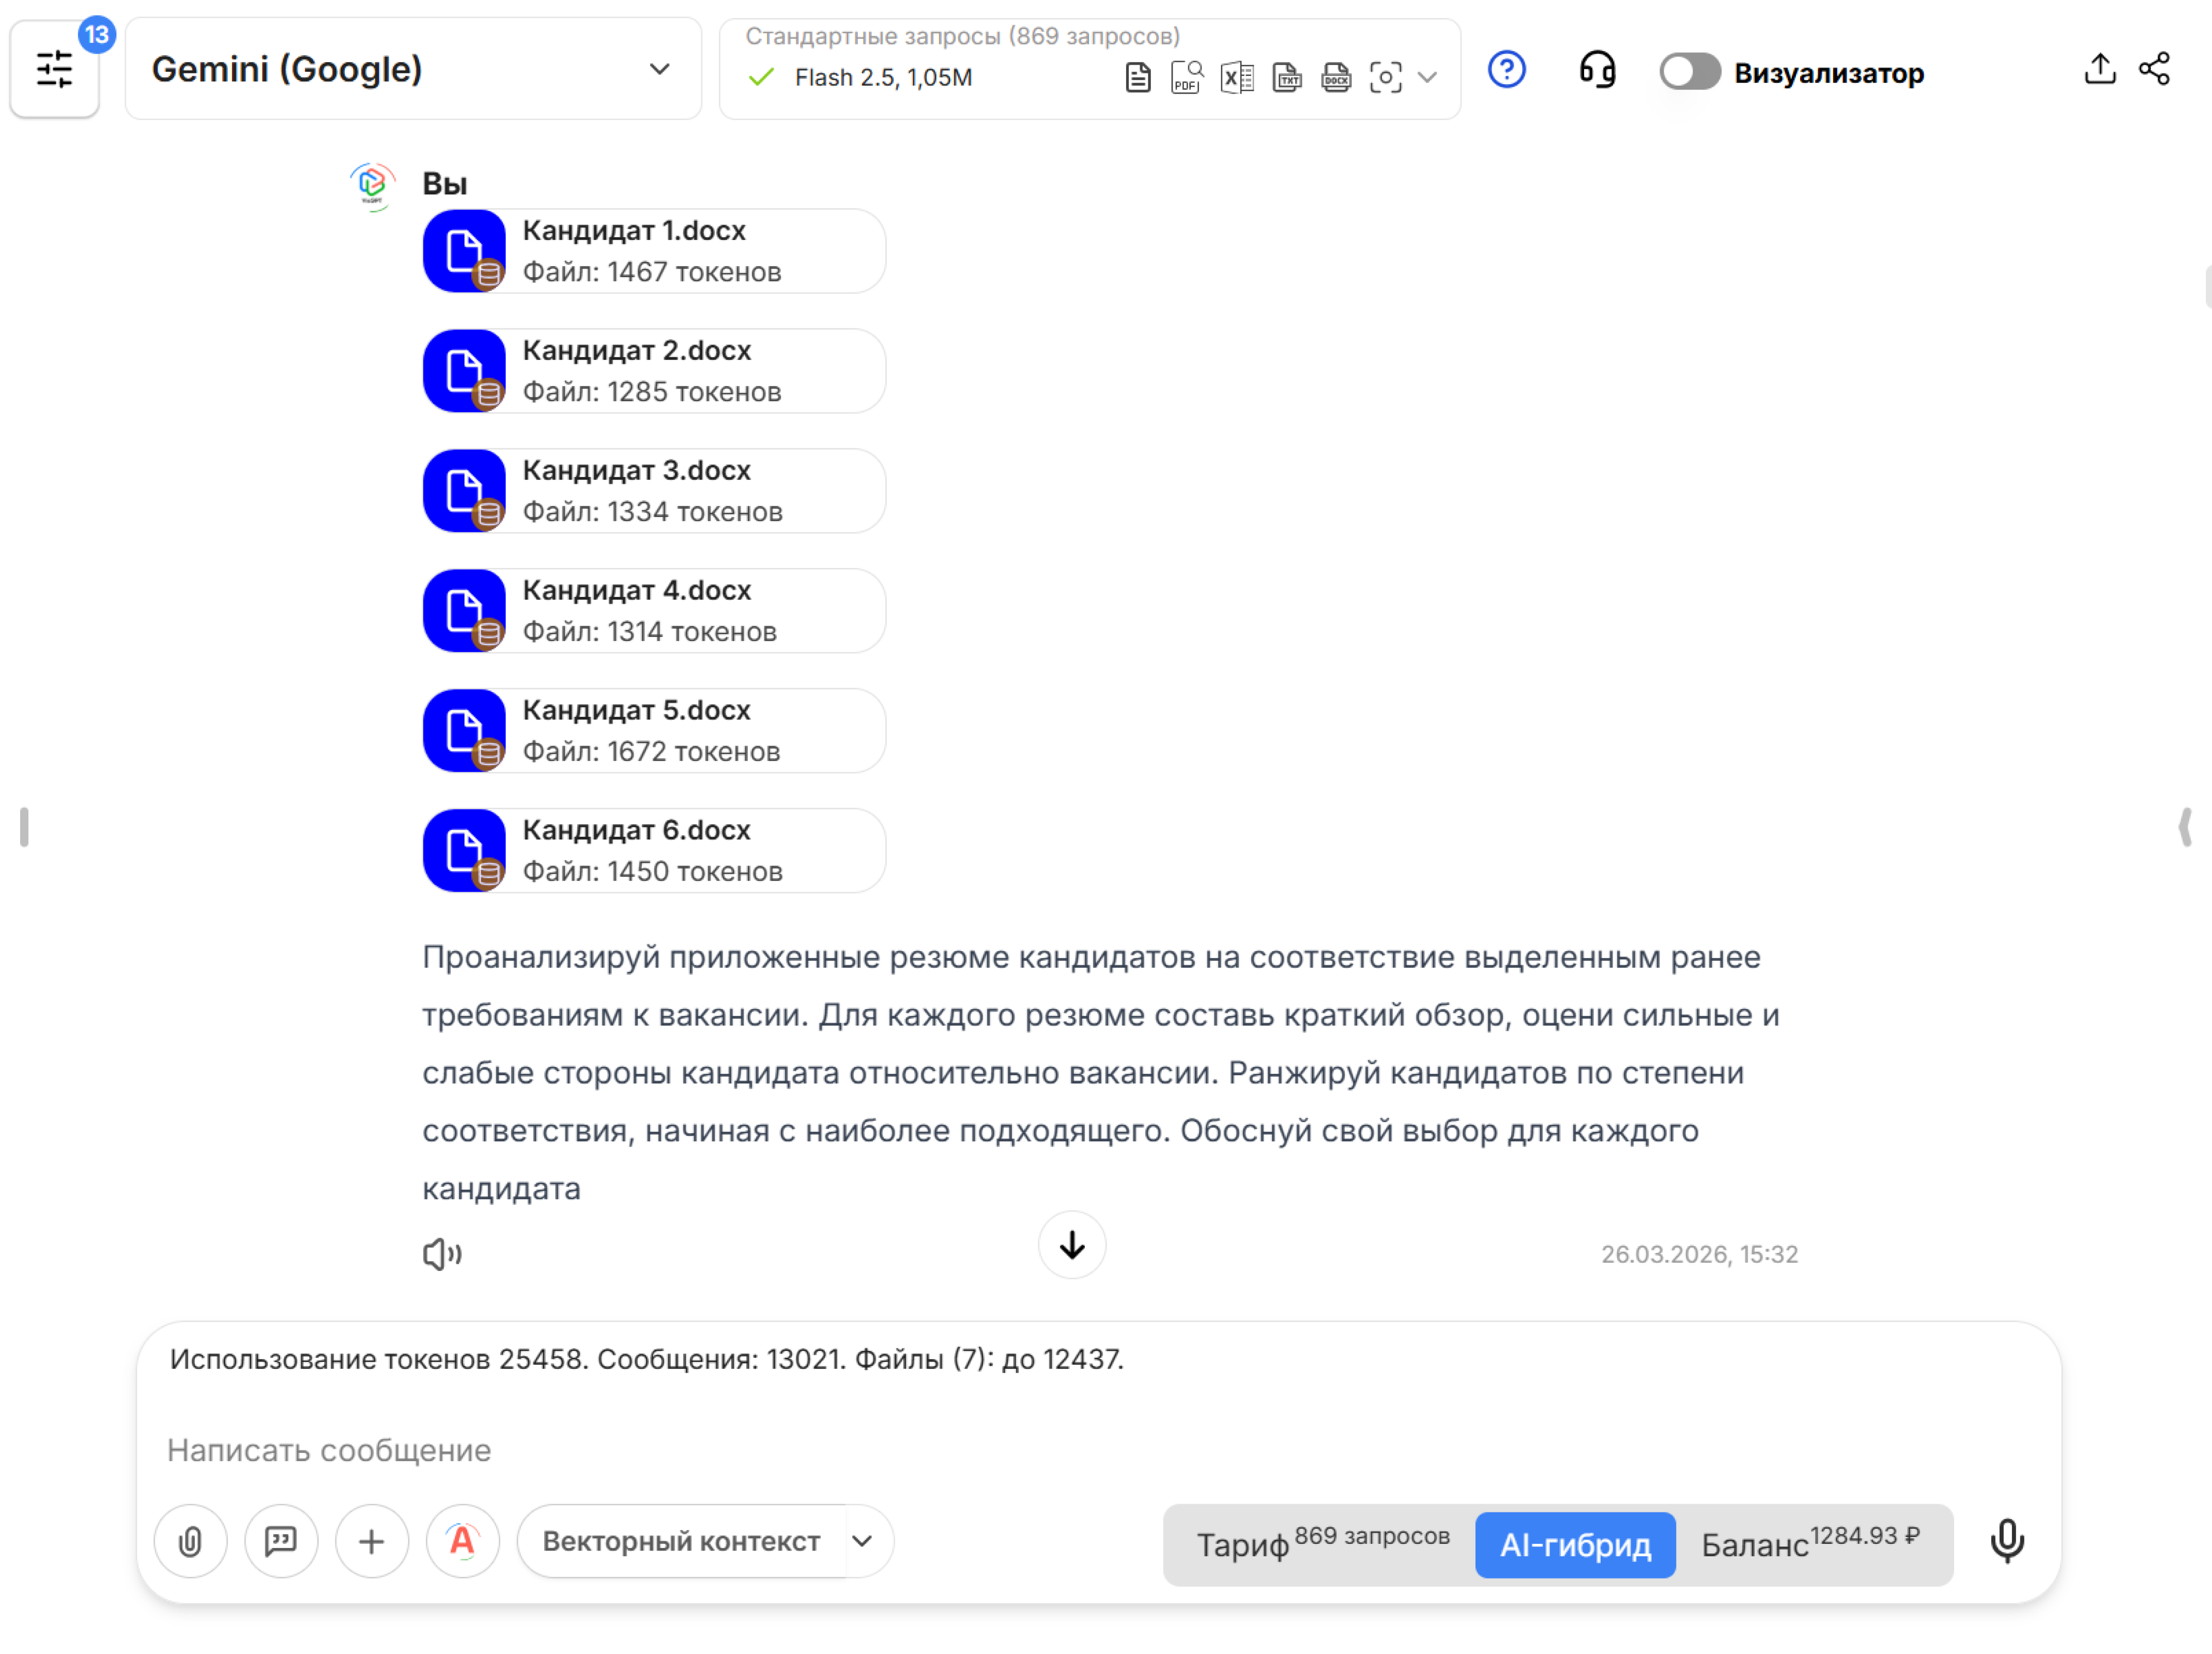Play the message aloud via speaker icon
Screen dimensions: 2212x1654
pyautogui.click(x=441, y=1253)
